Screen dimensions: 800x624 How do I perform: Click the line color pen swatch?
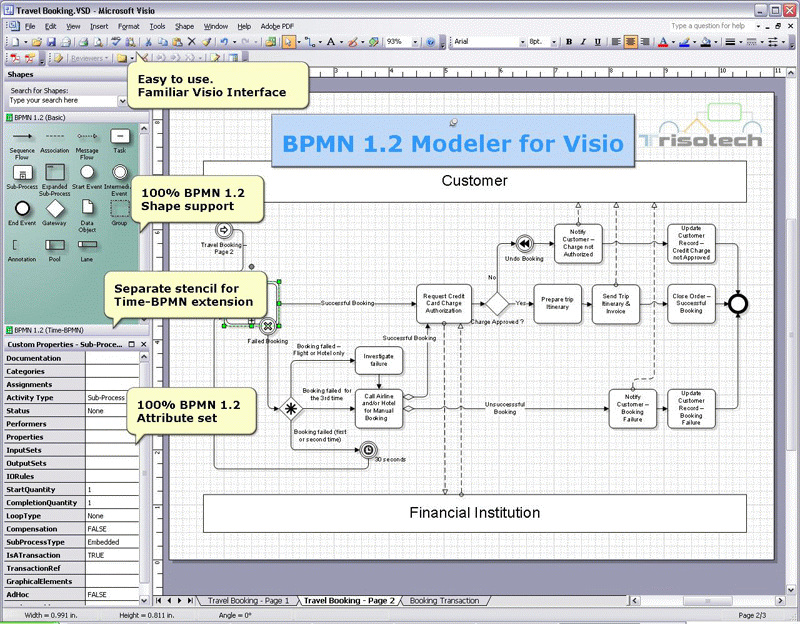click(x=684, y=42)
